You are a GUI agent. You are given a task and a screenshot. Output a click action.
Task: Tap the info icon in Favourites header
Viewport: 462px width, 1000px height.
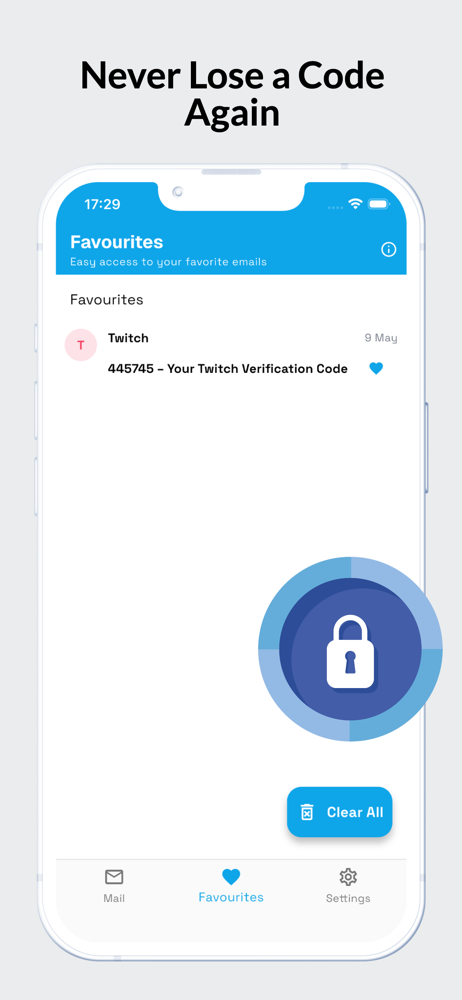point(389,249)
